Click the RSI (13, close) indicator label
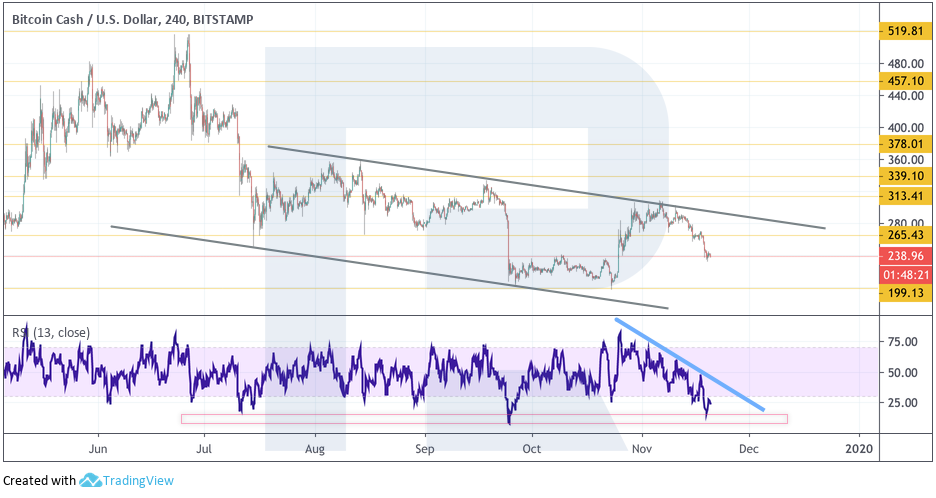Image resolution: width=936 pixels, height=498 pixels. pyautogui.click(x=51, y=333)
